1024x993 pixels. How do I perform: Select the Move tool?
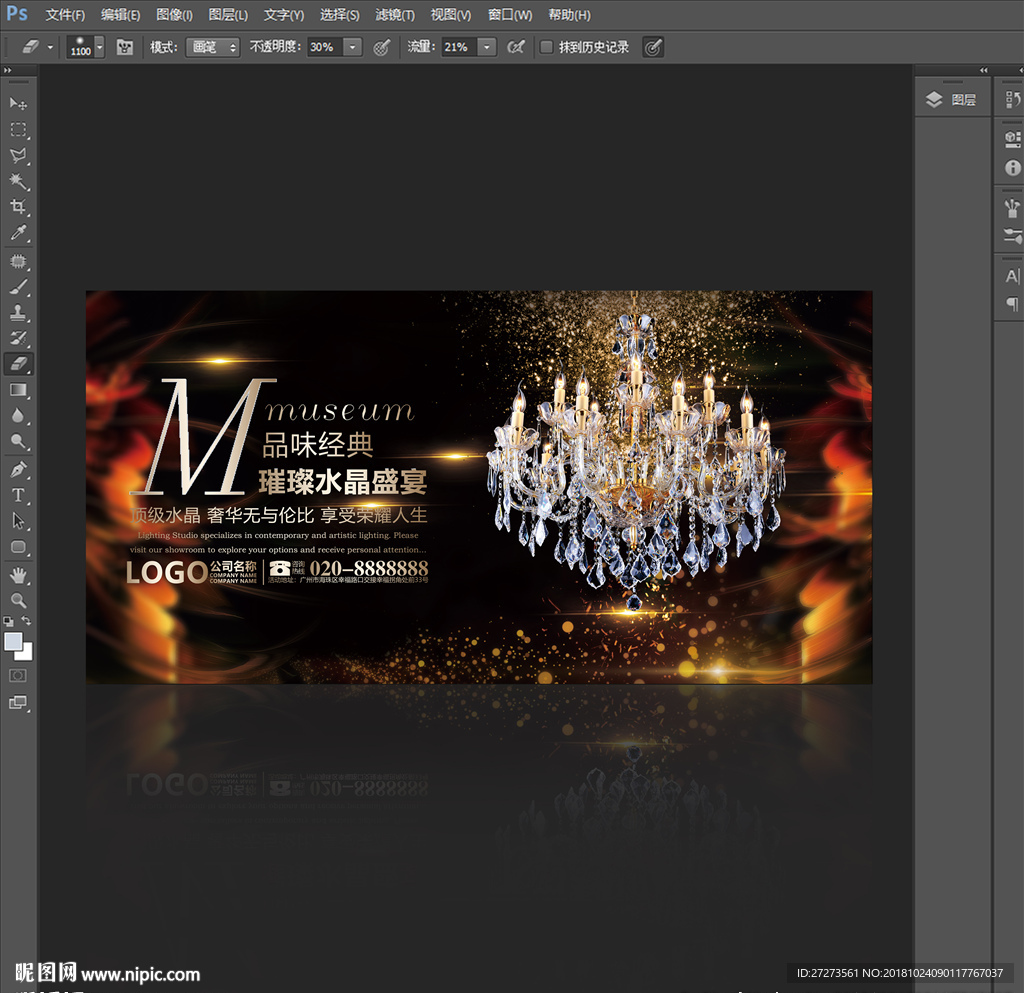[x=18, y=104]
